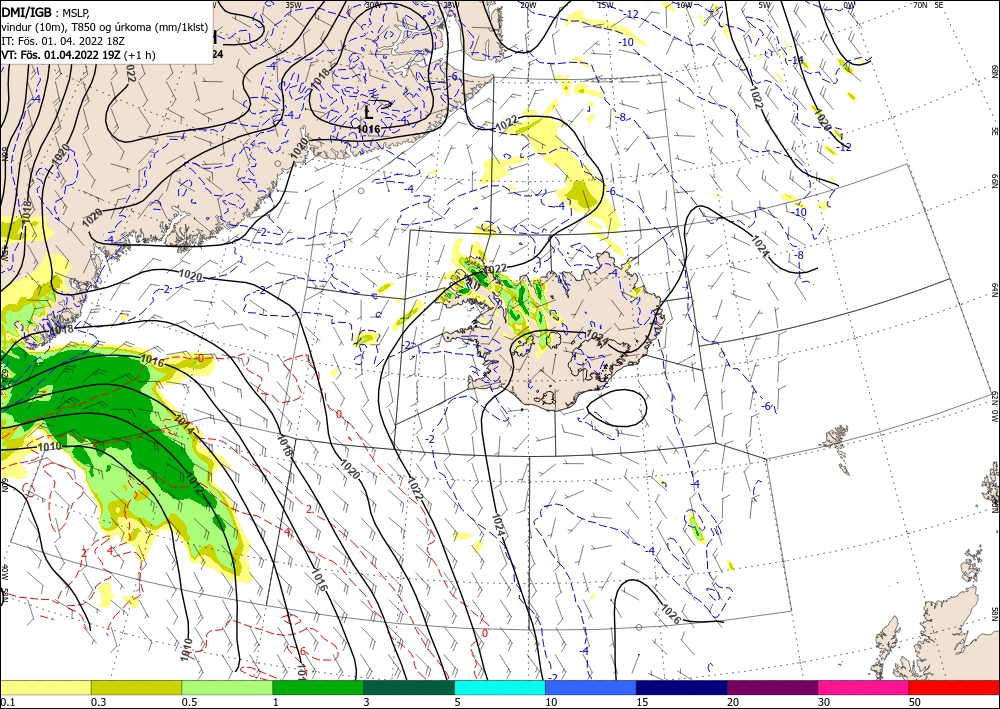Screen dimensions: 1000x709
Task: Click the legend value '0.3'
Action: (98, 702)
